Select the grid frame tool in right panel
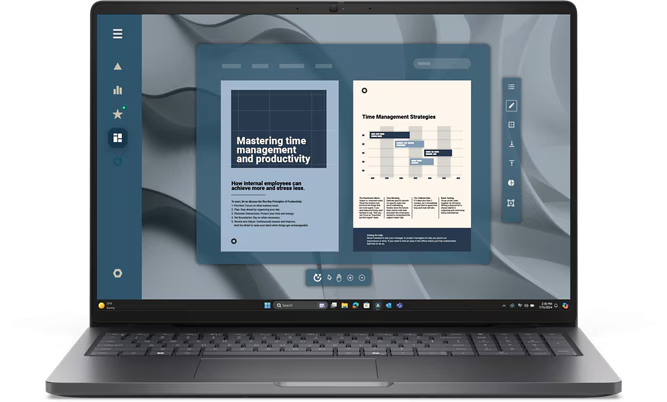Viewport: 667px width, 402px height. tap(511, 125)
